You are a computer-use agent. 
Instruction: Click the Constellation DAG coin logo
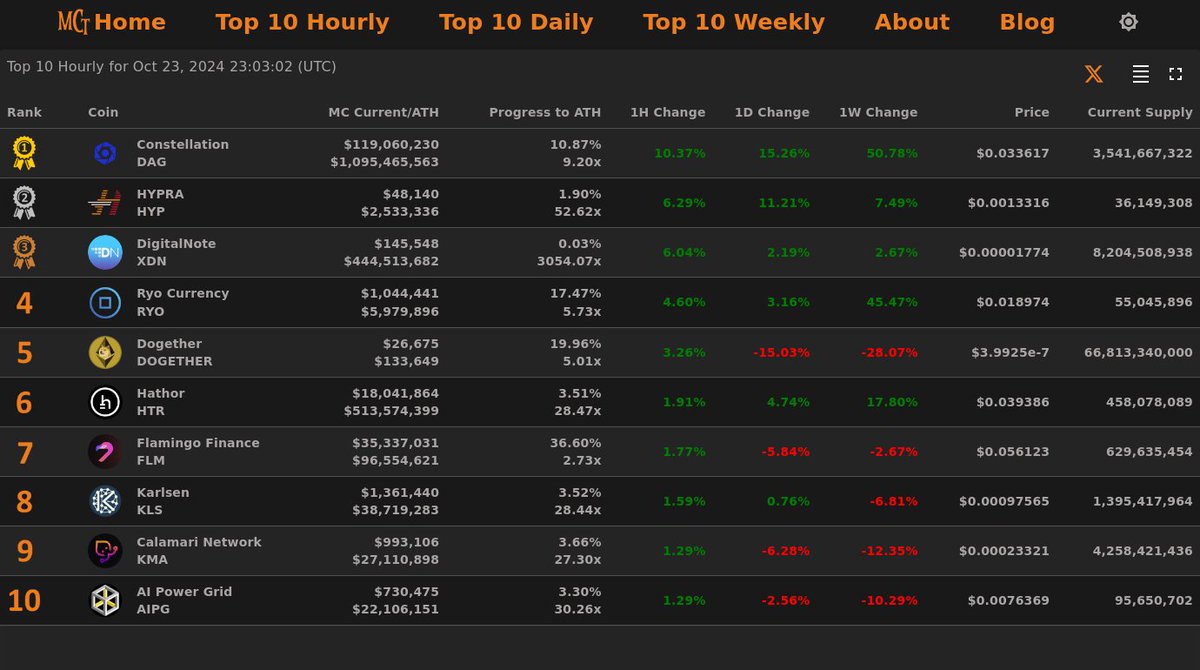[105, 153]
